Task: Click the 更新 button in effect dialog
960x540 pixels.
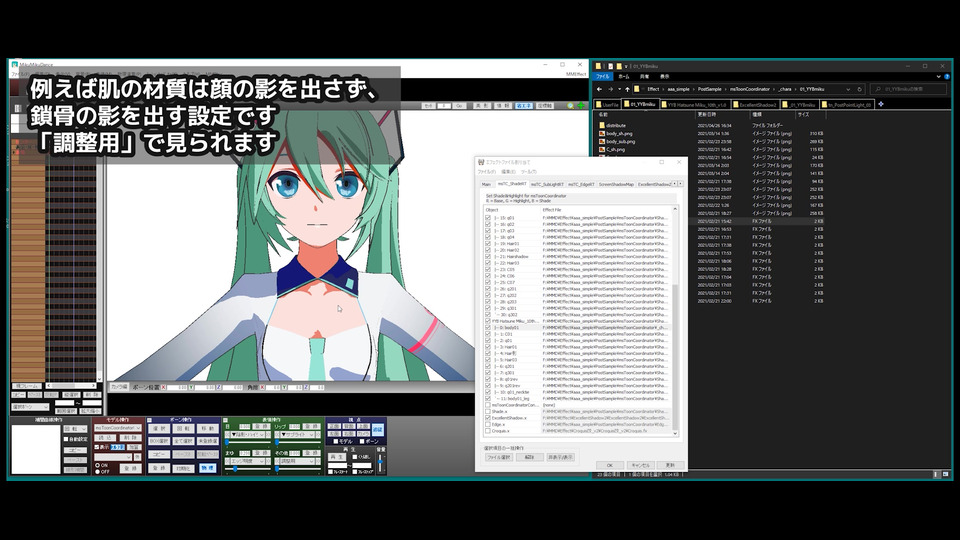Action: point(670,465)
